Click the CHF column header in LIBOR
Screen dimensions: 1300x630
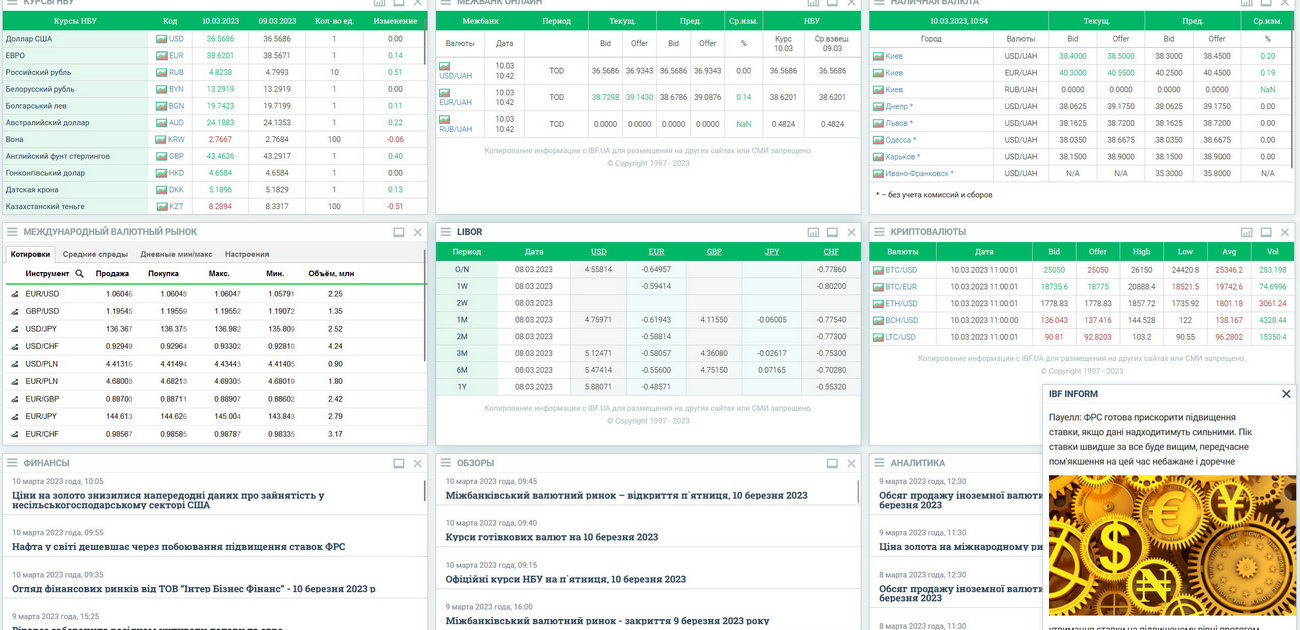tap(831, 252)
